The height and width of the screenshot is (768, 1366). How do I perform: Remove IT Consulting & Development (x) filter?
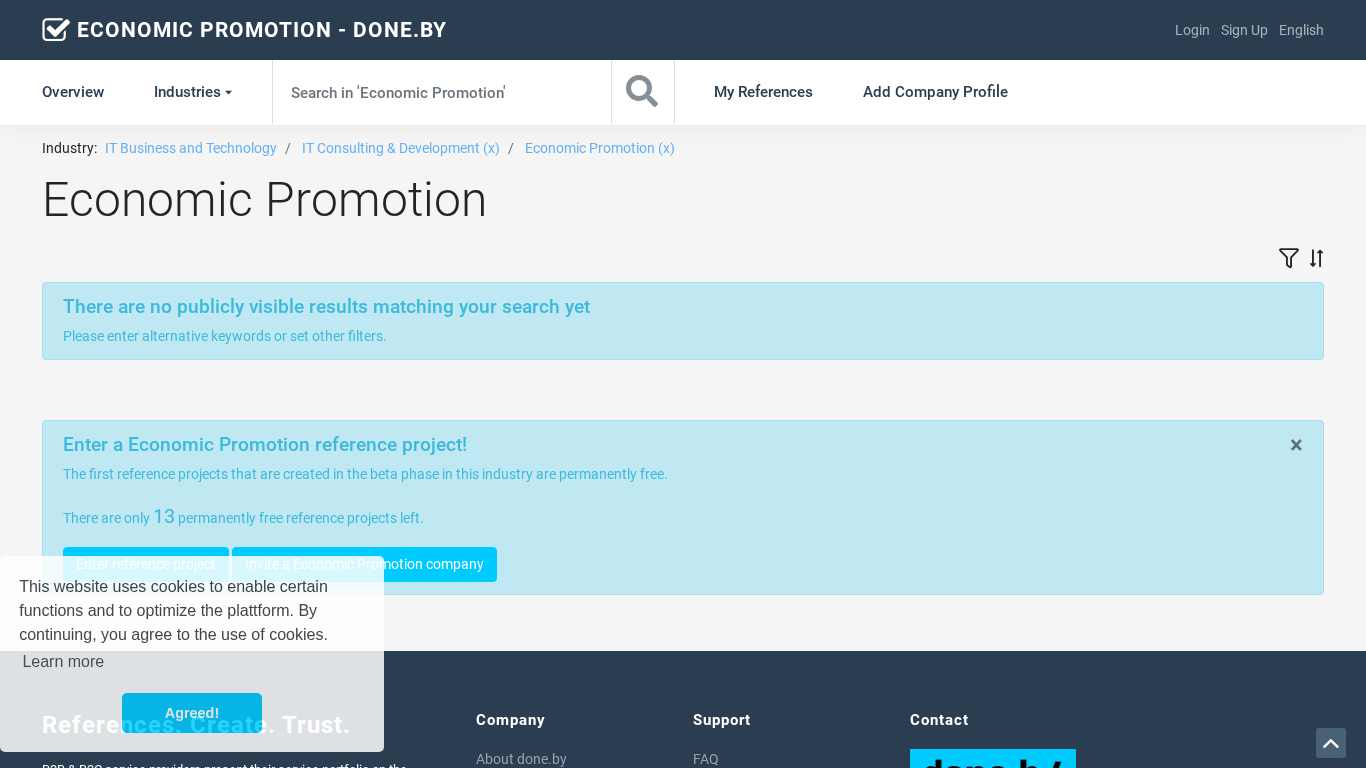(x=401, y=148)
